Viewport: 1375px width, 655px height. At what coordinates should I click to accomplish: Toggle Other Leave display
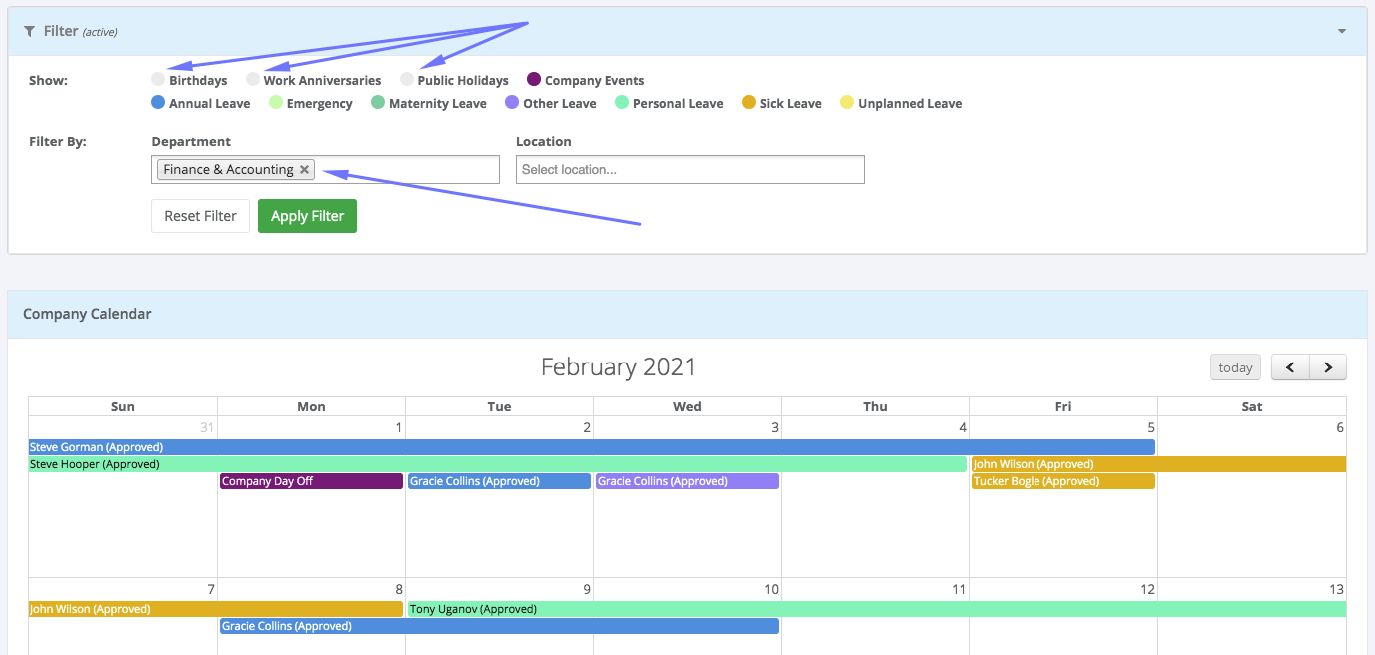point(512,102)
